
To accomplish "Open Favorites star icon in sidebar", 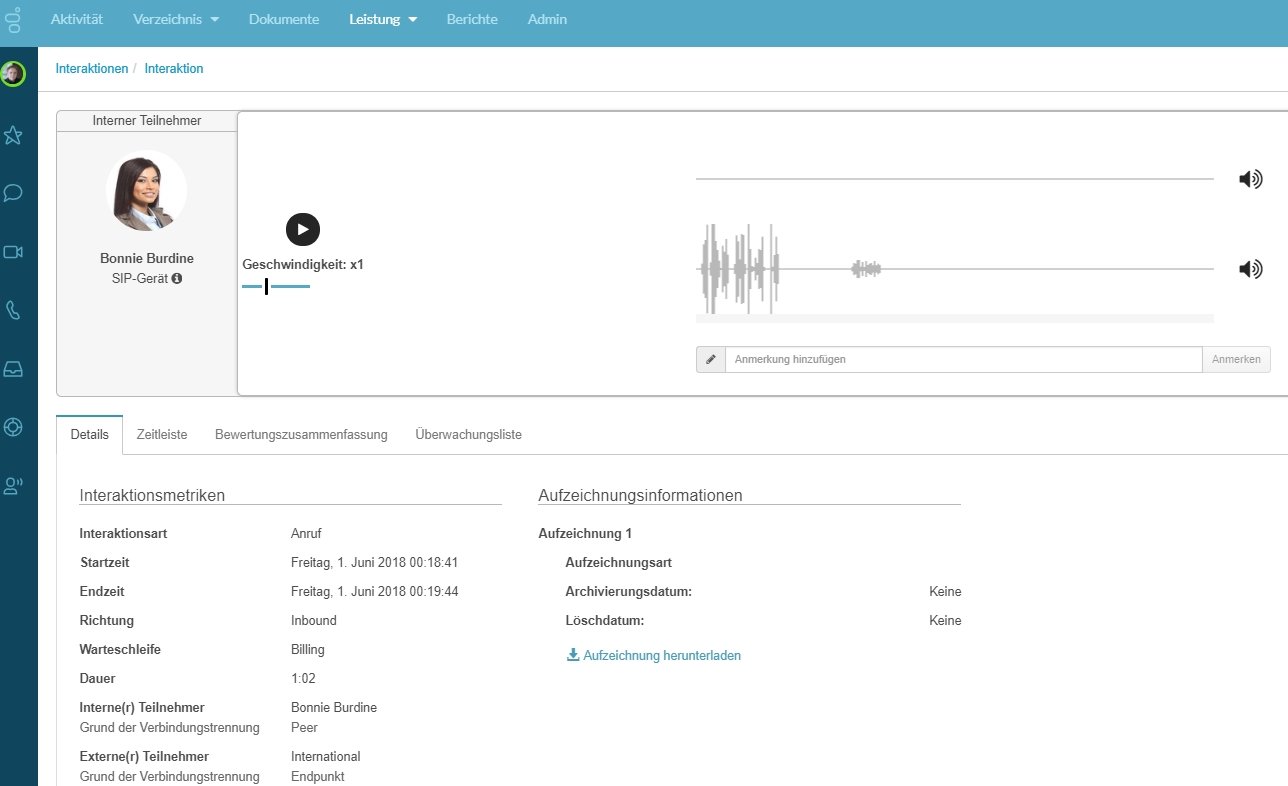I will coord(13,135).
